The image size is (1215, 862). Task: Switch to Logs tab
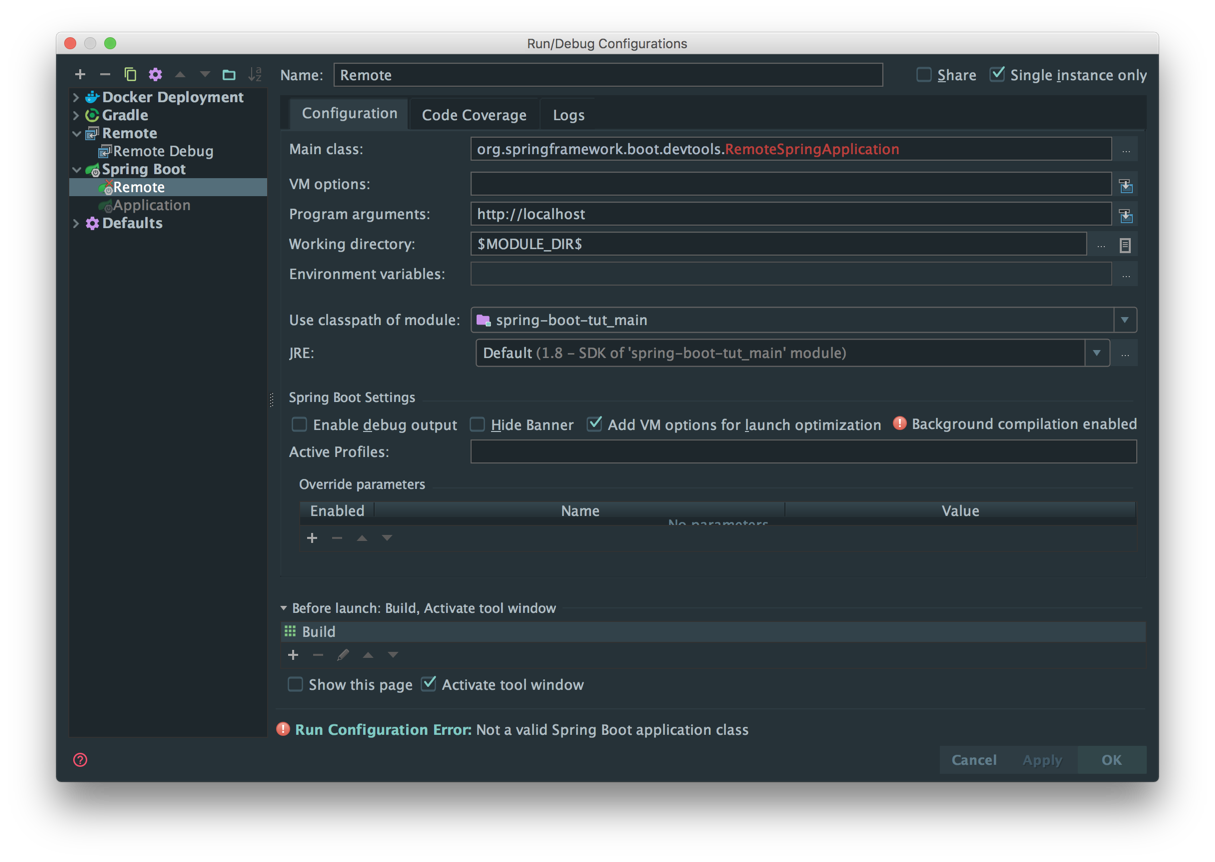(x=568, y=115)
